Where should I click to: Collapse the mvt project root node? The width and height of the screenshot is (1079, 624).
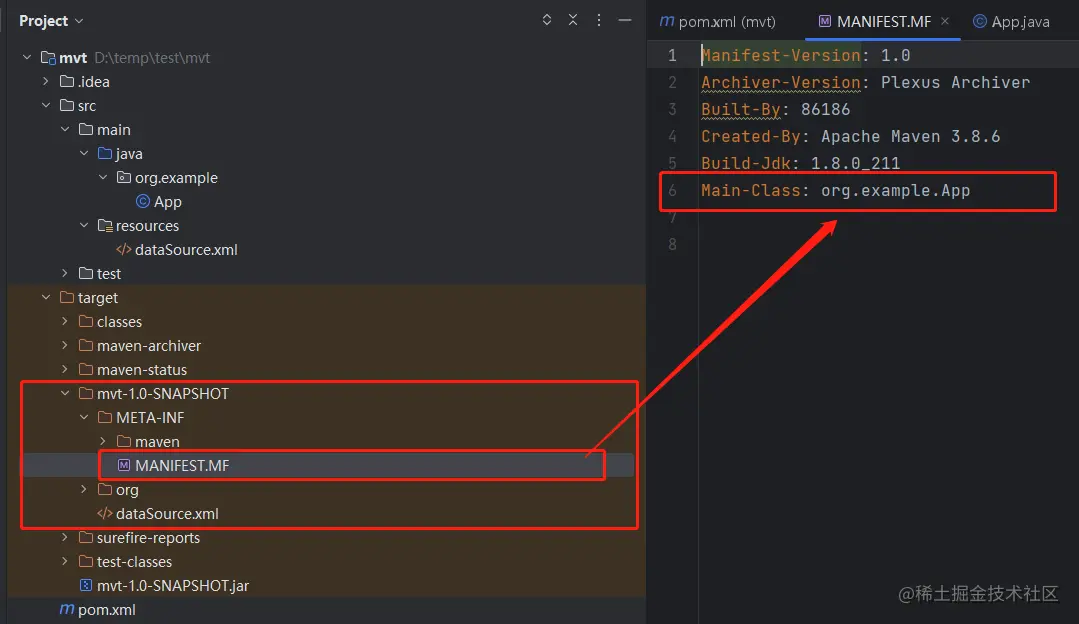click(x=27, y=57)
